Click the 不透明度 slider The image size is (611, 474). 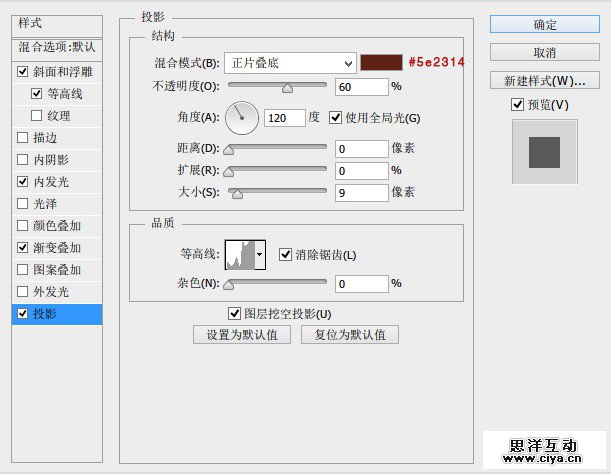(278, 88)
